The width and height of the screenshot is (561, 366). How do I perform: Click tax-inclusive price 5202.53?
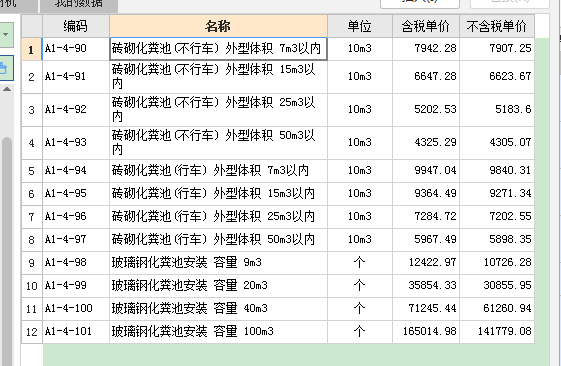point(426,110)
